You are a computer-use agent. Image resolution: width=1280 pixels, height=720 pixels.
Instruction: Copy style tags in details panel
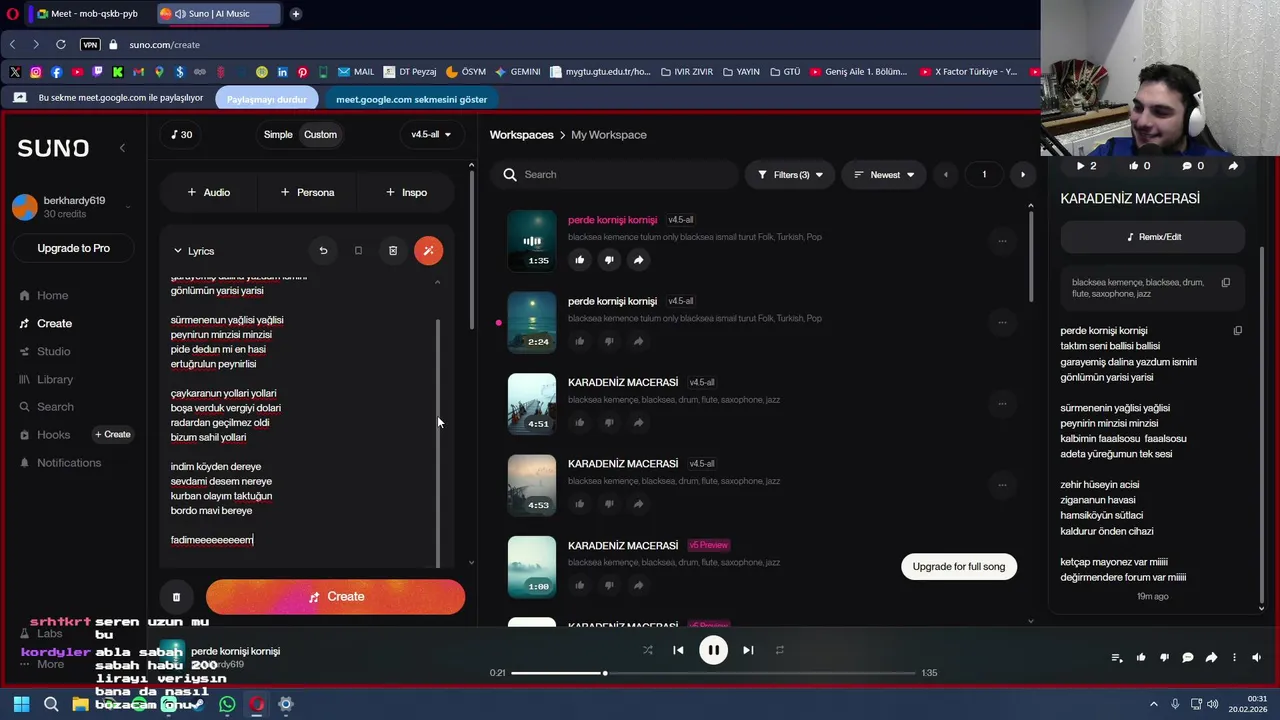[x=1225, y=282]
